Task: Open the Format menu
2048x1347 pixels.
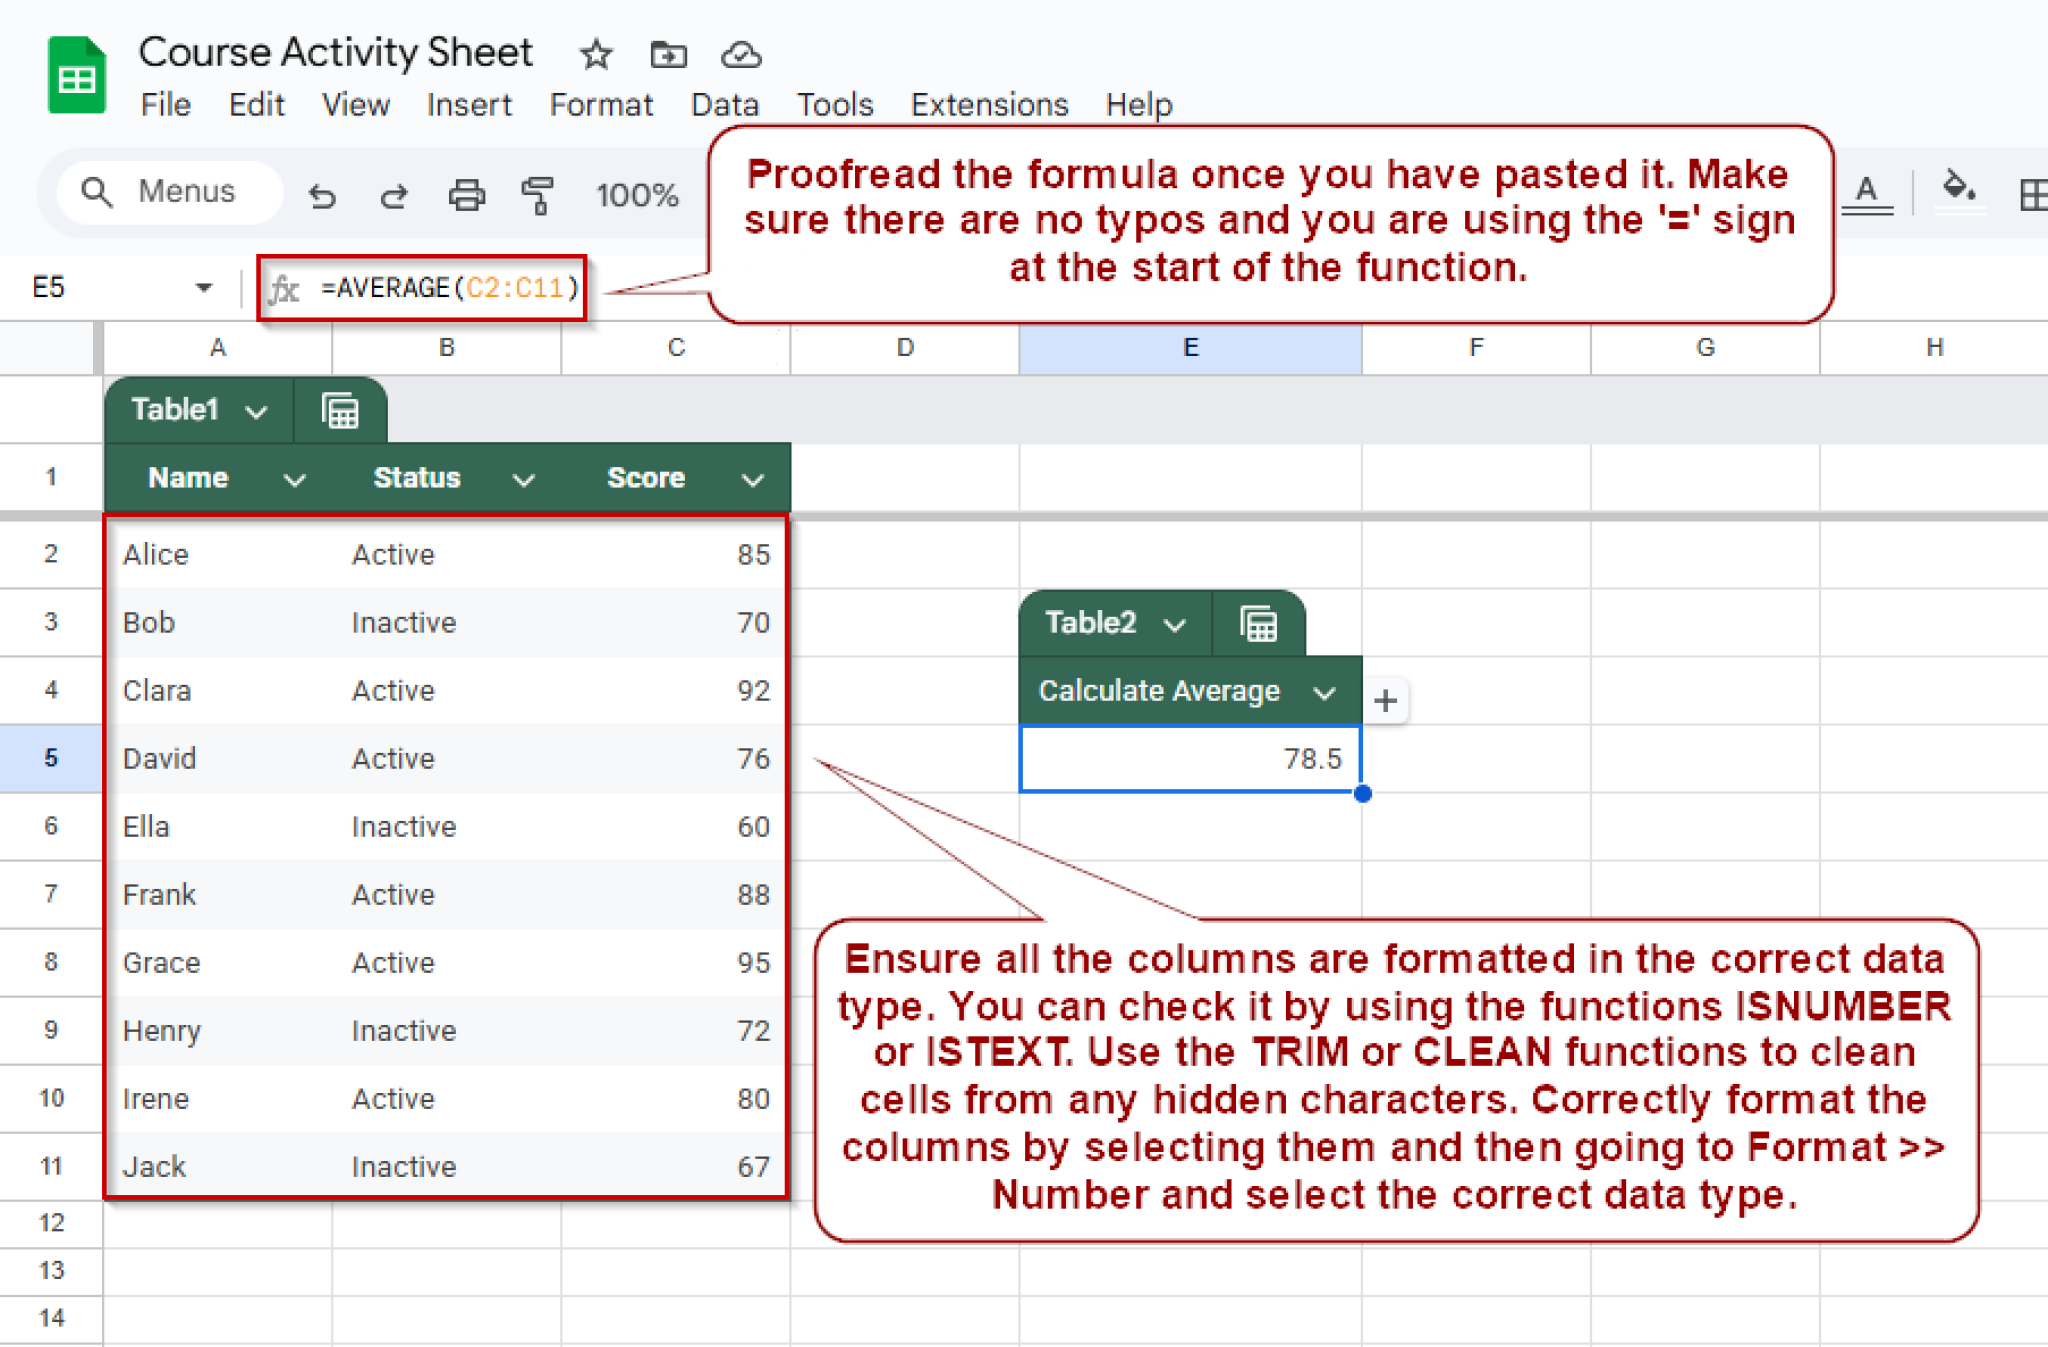Action: 600,105
